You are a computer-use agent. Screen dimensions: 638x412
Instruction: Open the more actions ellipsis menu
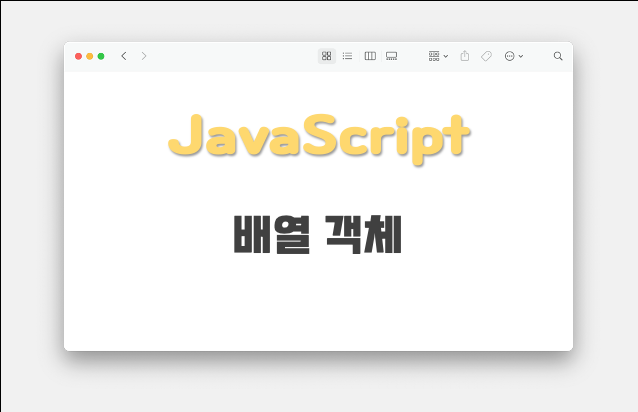(x=513, y=56)
